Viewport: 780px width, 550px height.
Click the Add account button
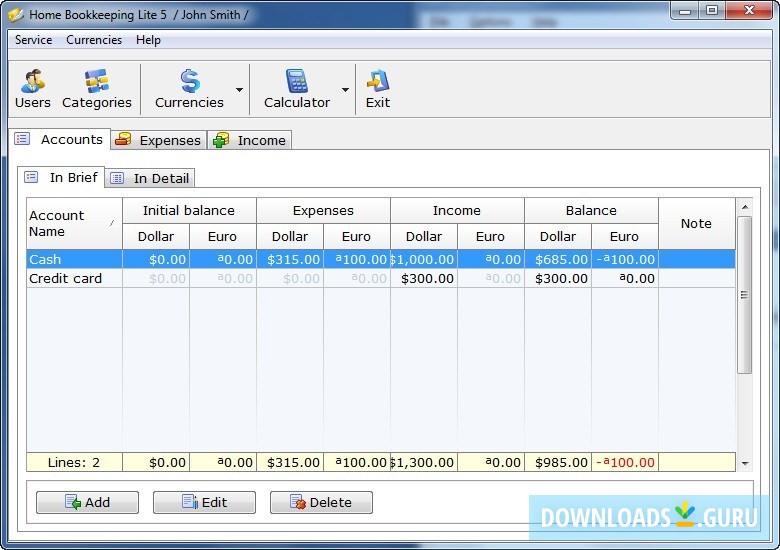click(x=88, y=502)
